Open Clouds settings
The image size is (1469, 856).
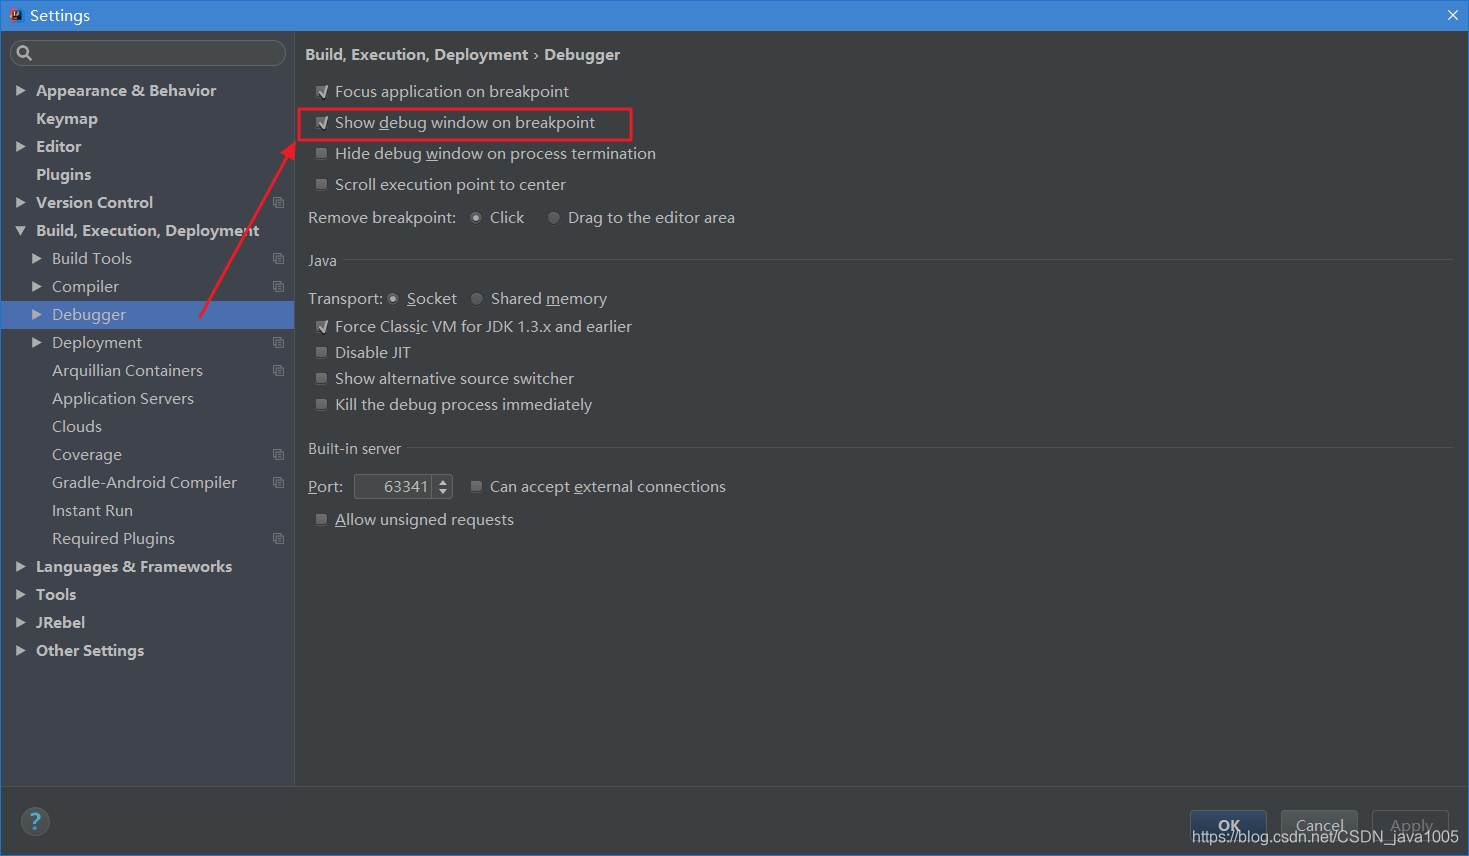[77, 427]
